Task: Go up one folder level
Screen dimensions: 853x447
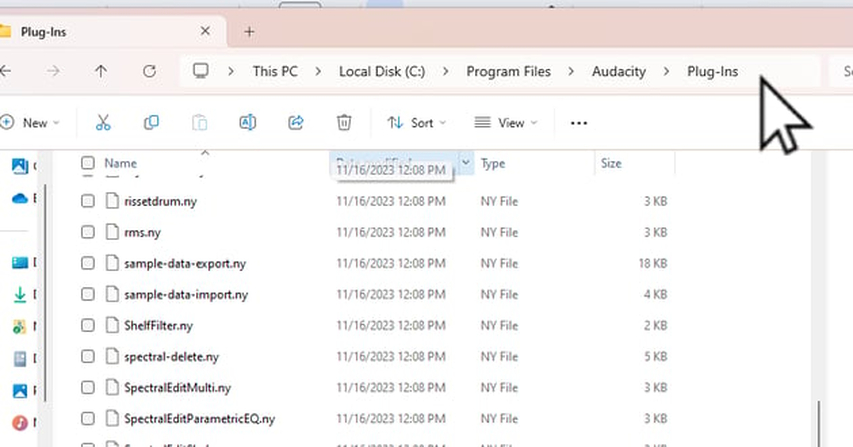Action: (x=101, y=71)
